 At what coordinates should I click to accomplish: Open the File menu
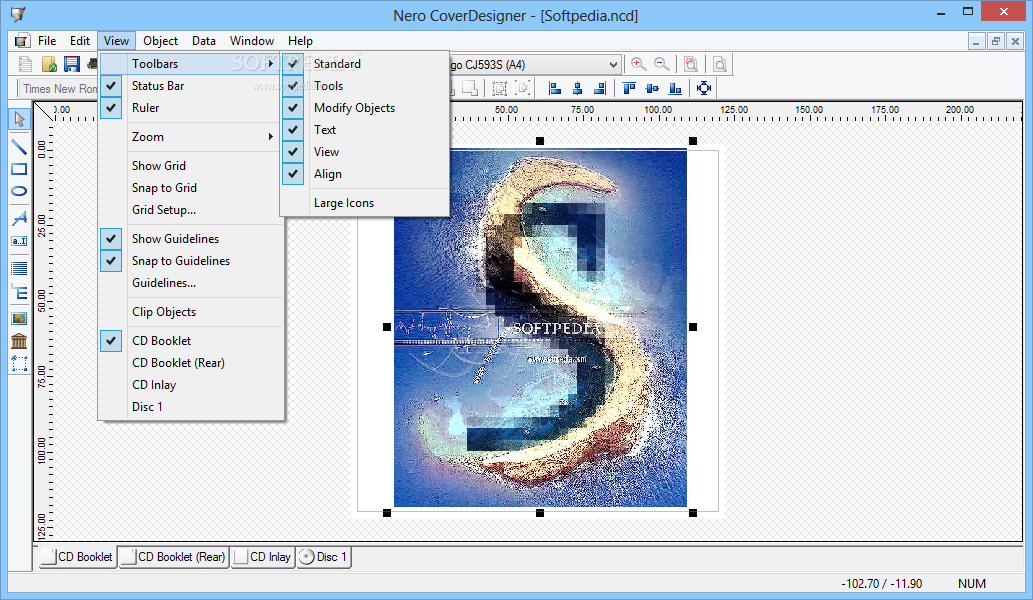point(47,41)
